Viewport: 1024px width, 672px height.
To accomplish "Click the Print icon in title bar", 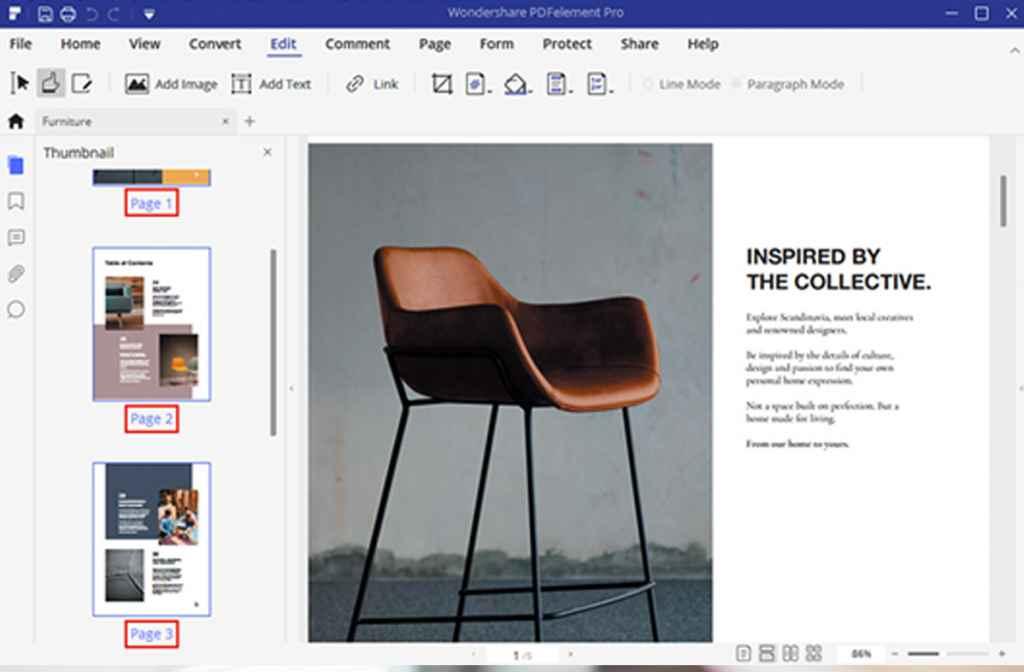I will [68, 14].
